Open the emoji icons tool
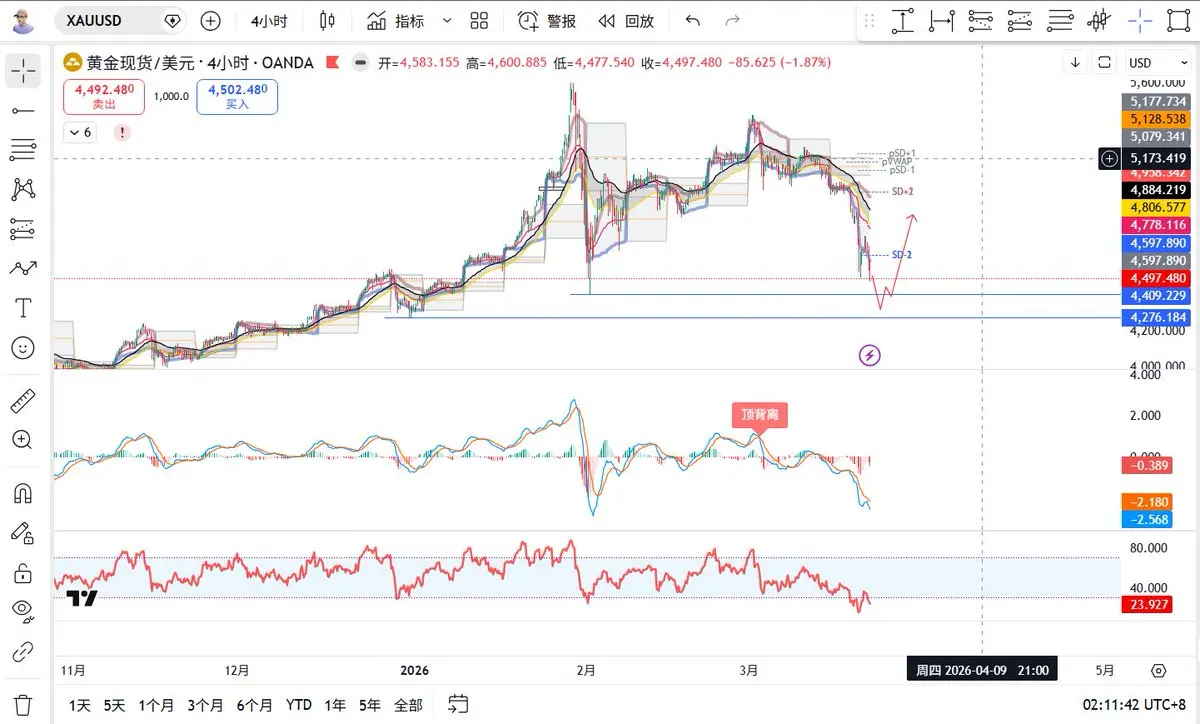Image resolution: width=1200 pixels, height=724 pixels. [24, 348]
